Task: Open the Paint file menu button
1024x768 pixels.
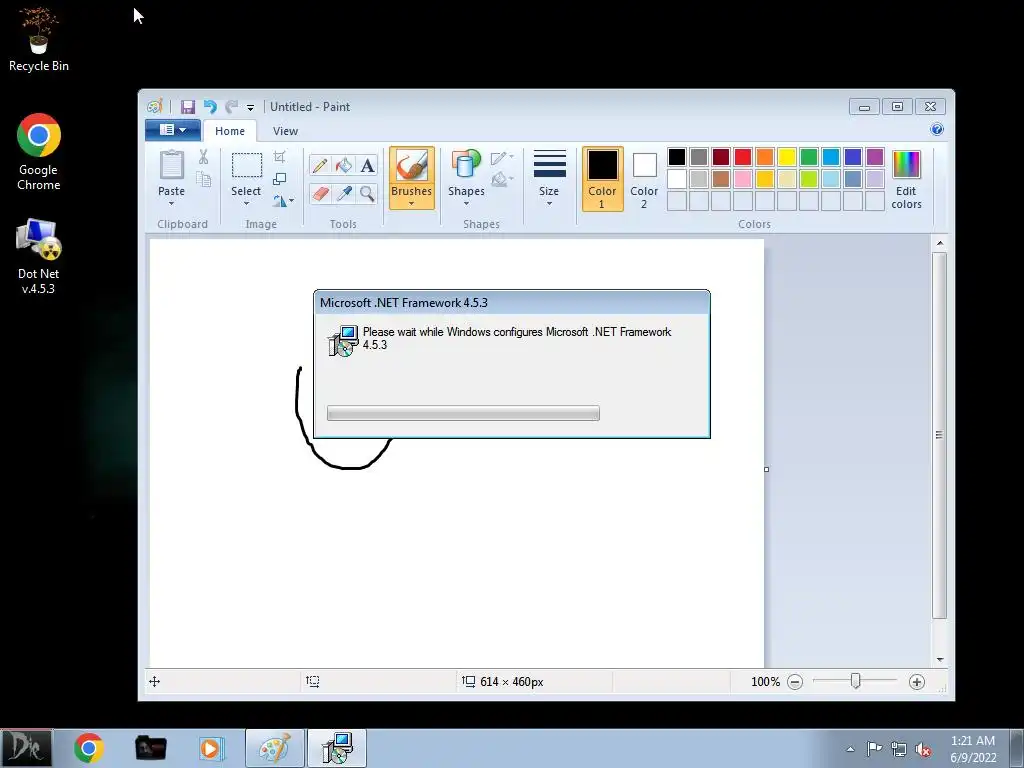Action: pos(172,130)
